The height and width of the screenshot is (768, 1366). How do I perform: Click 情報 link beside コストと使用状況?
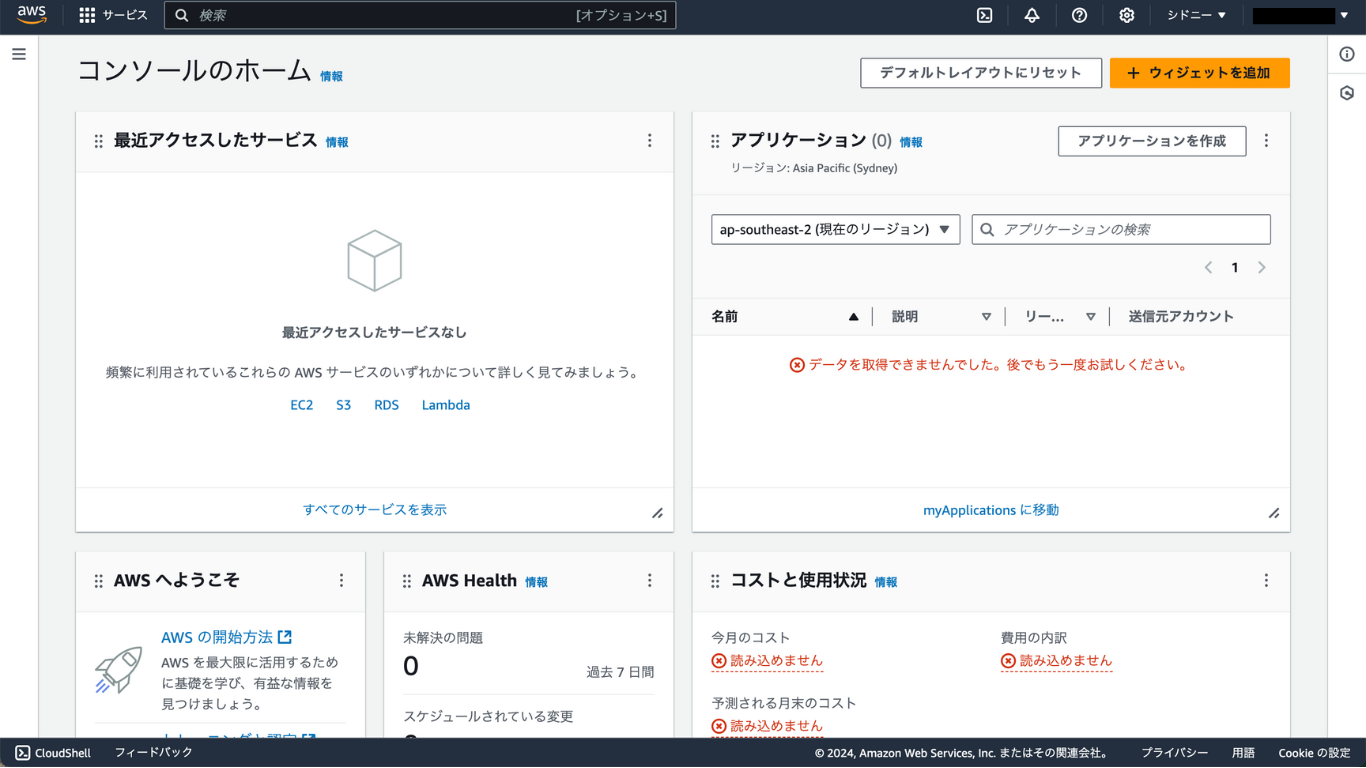click(886, 582)
